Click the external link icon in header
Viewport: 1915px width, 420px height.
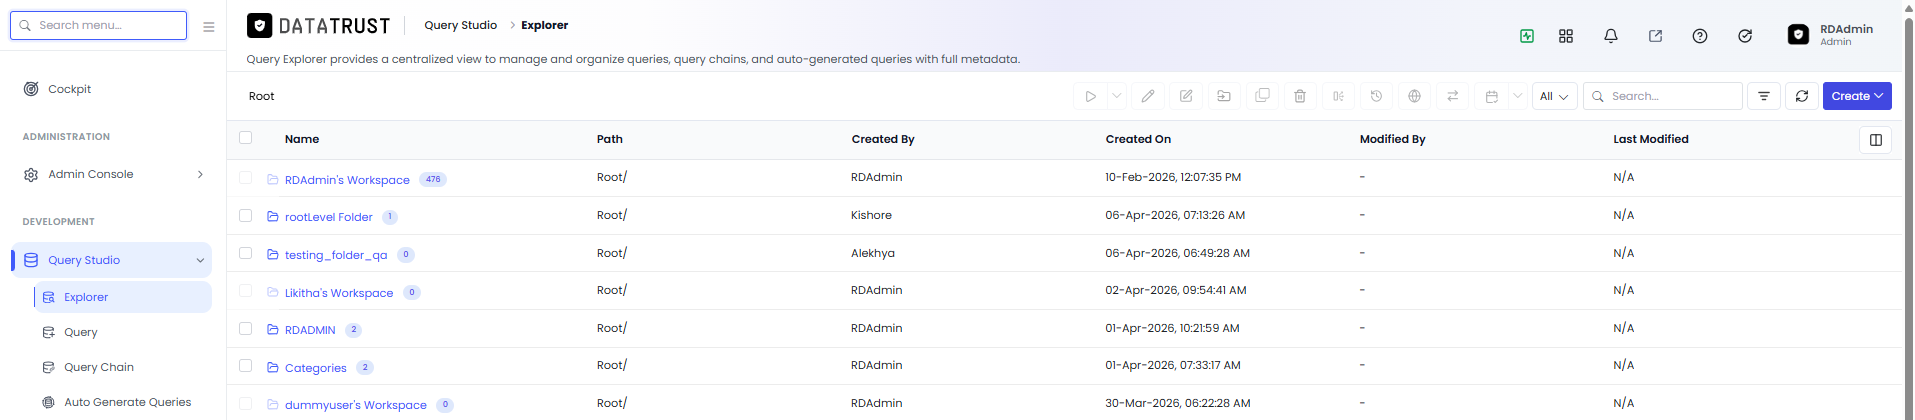pos(1655,36)
